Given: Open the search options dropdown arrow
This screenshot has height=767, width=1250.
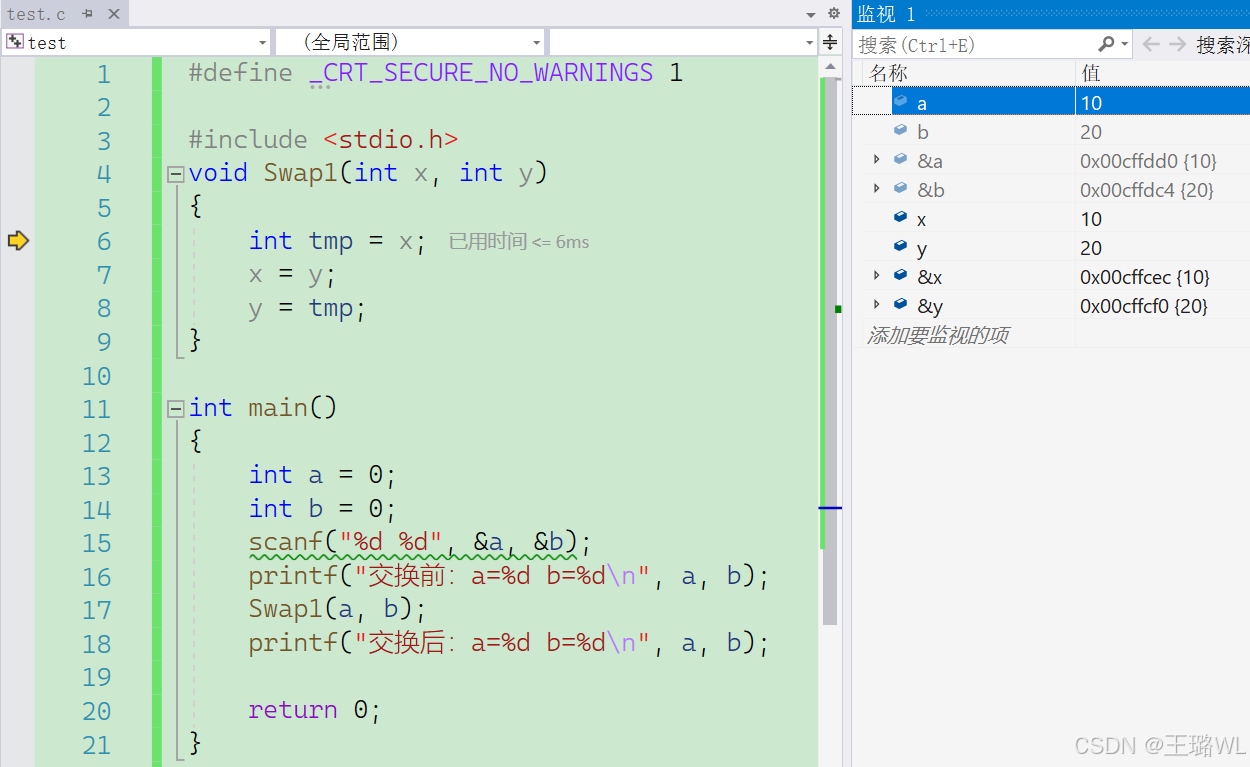Looking at the screenshot, I should coord(1125,44).
